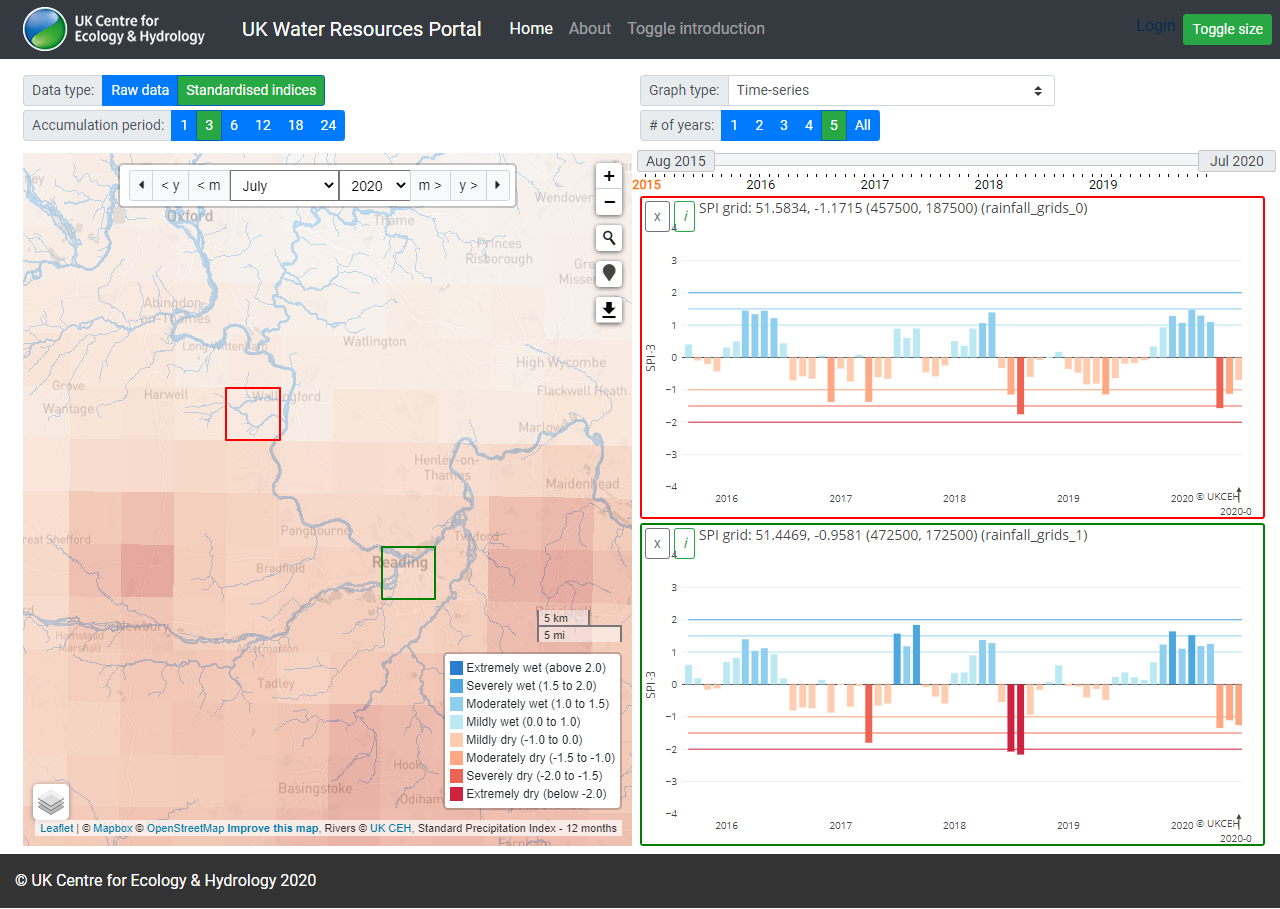The image size is (1280, 909).
Task: Open the Graph type Time-series dropdown
Action: pos(891,90)
